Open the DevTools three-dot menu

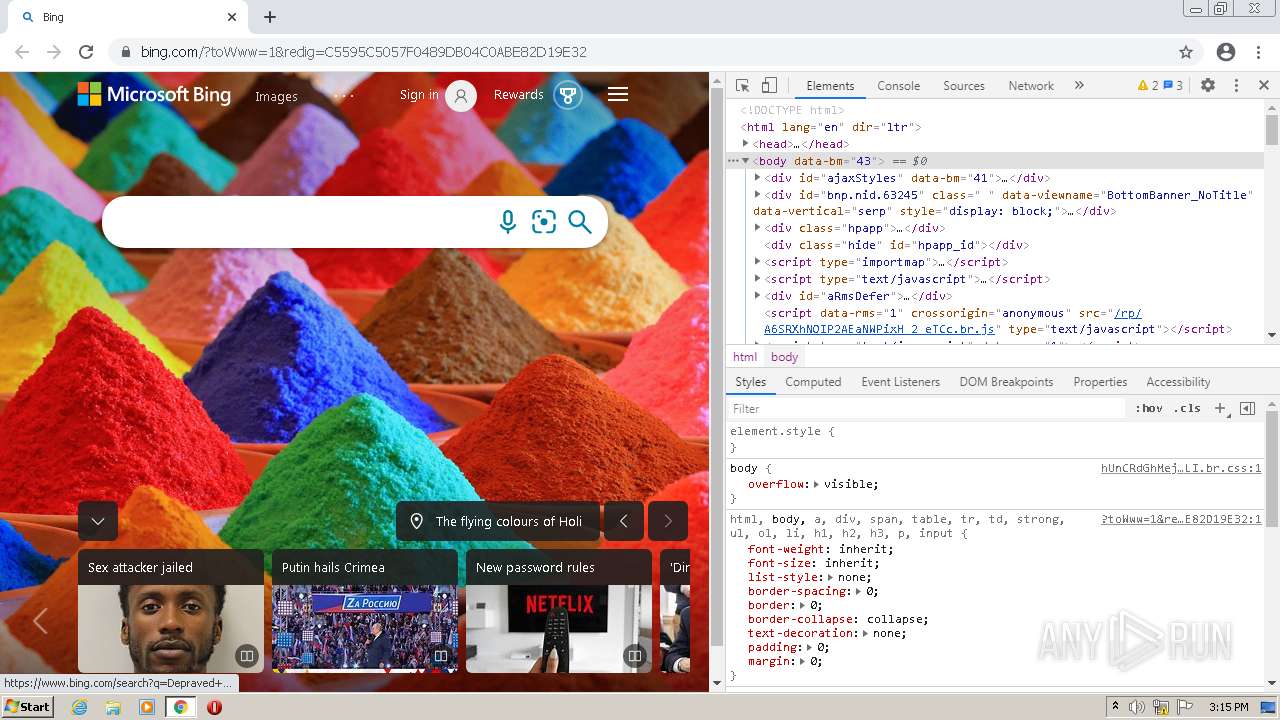tap(1236, 86)
